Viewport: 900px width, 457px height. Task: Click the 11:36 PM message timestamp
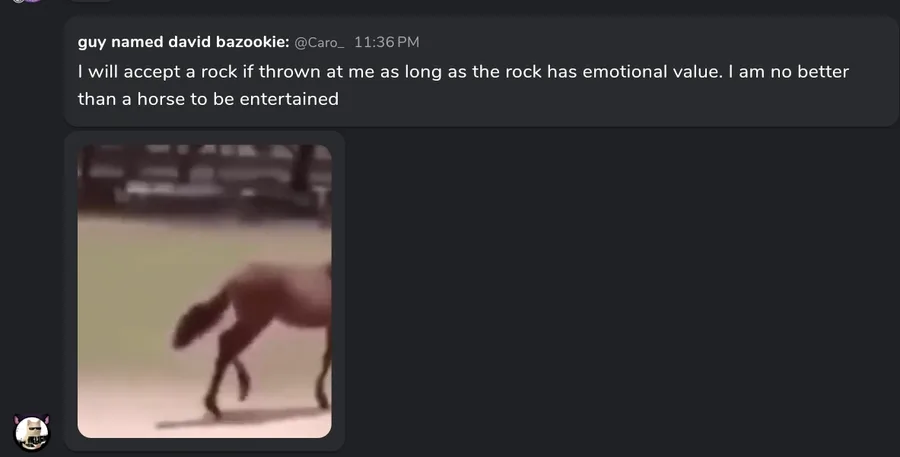click(x=386, y=42)
